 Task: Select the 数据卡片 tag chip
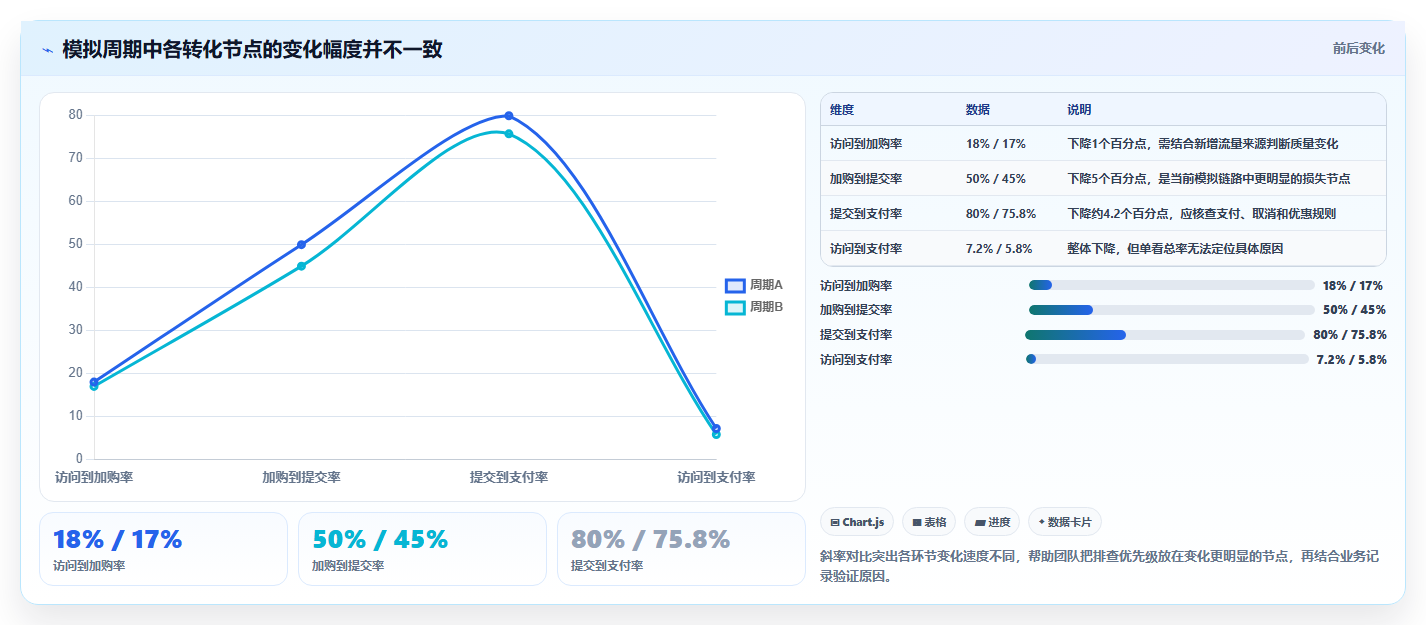click(x=1065, y=522)
